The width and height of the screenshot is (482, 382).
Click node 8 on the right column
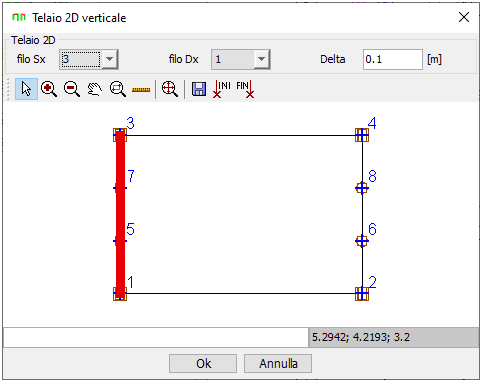(x=362, y=188)
